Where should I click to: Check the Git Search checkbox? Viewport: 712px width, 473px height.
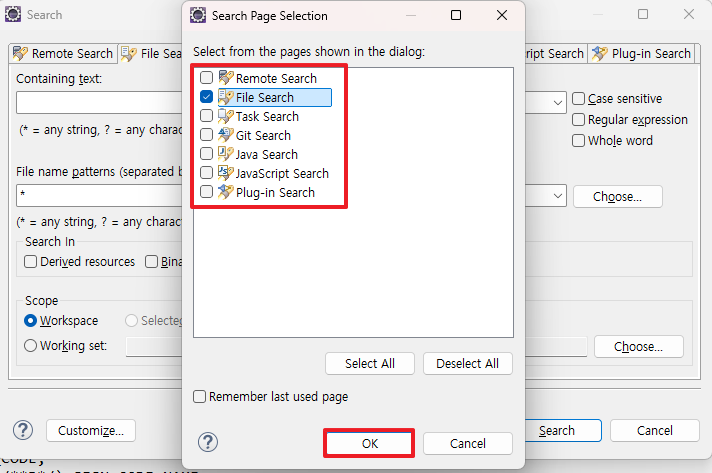[207, 135]
